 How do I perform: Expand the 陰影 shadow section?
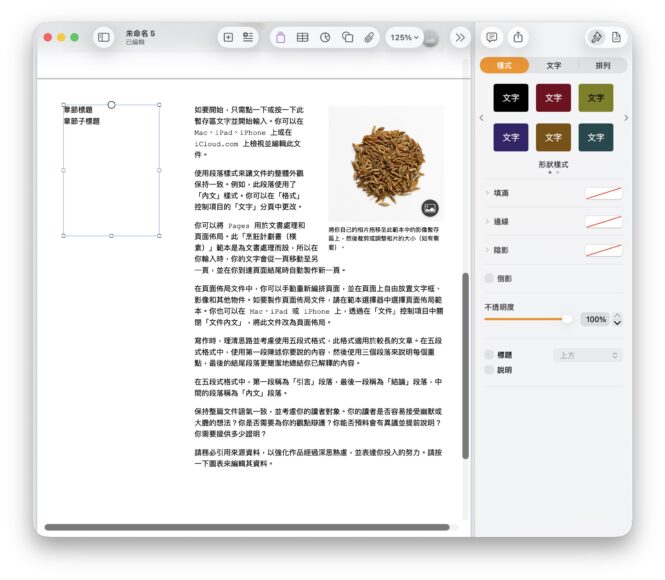coord(487,250)
